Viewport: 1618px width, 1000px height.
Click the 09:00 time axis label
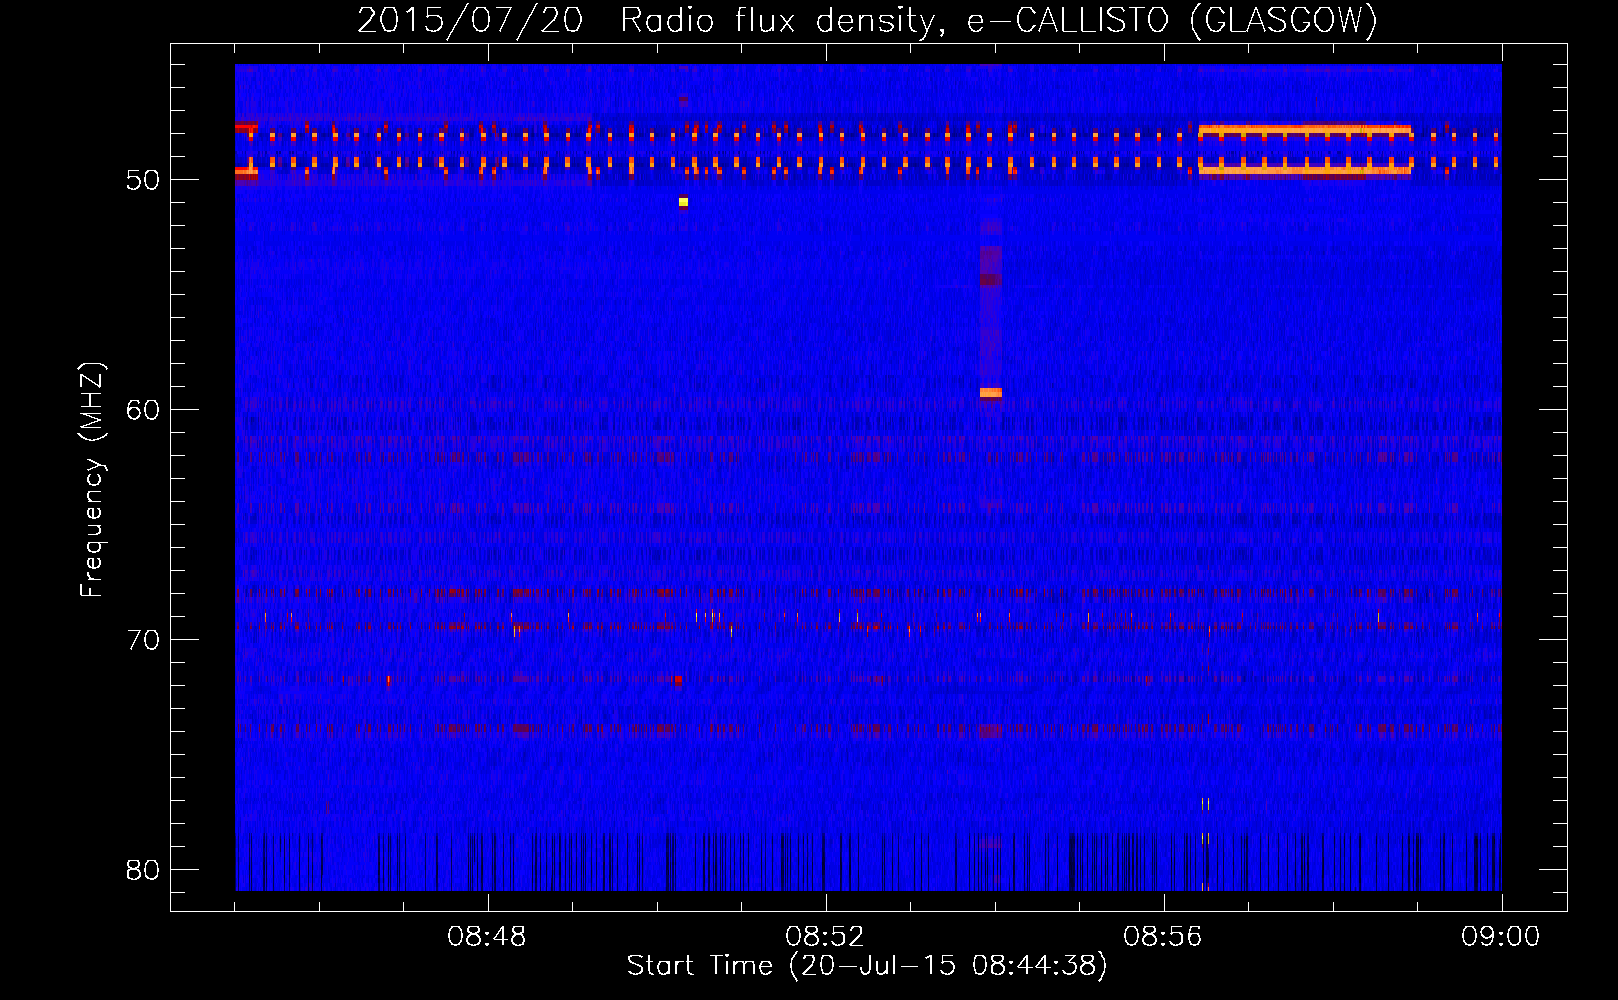(1500, 937)
